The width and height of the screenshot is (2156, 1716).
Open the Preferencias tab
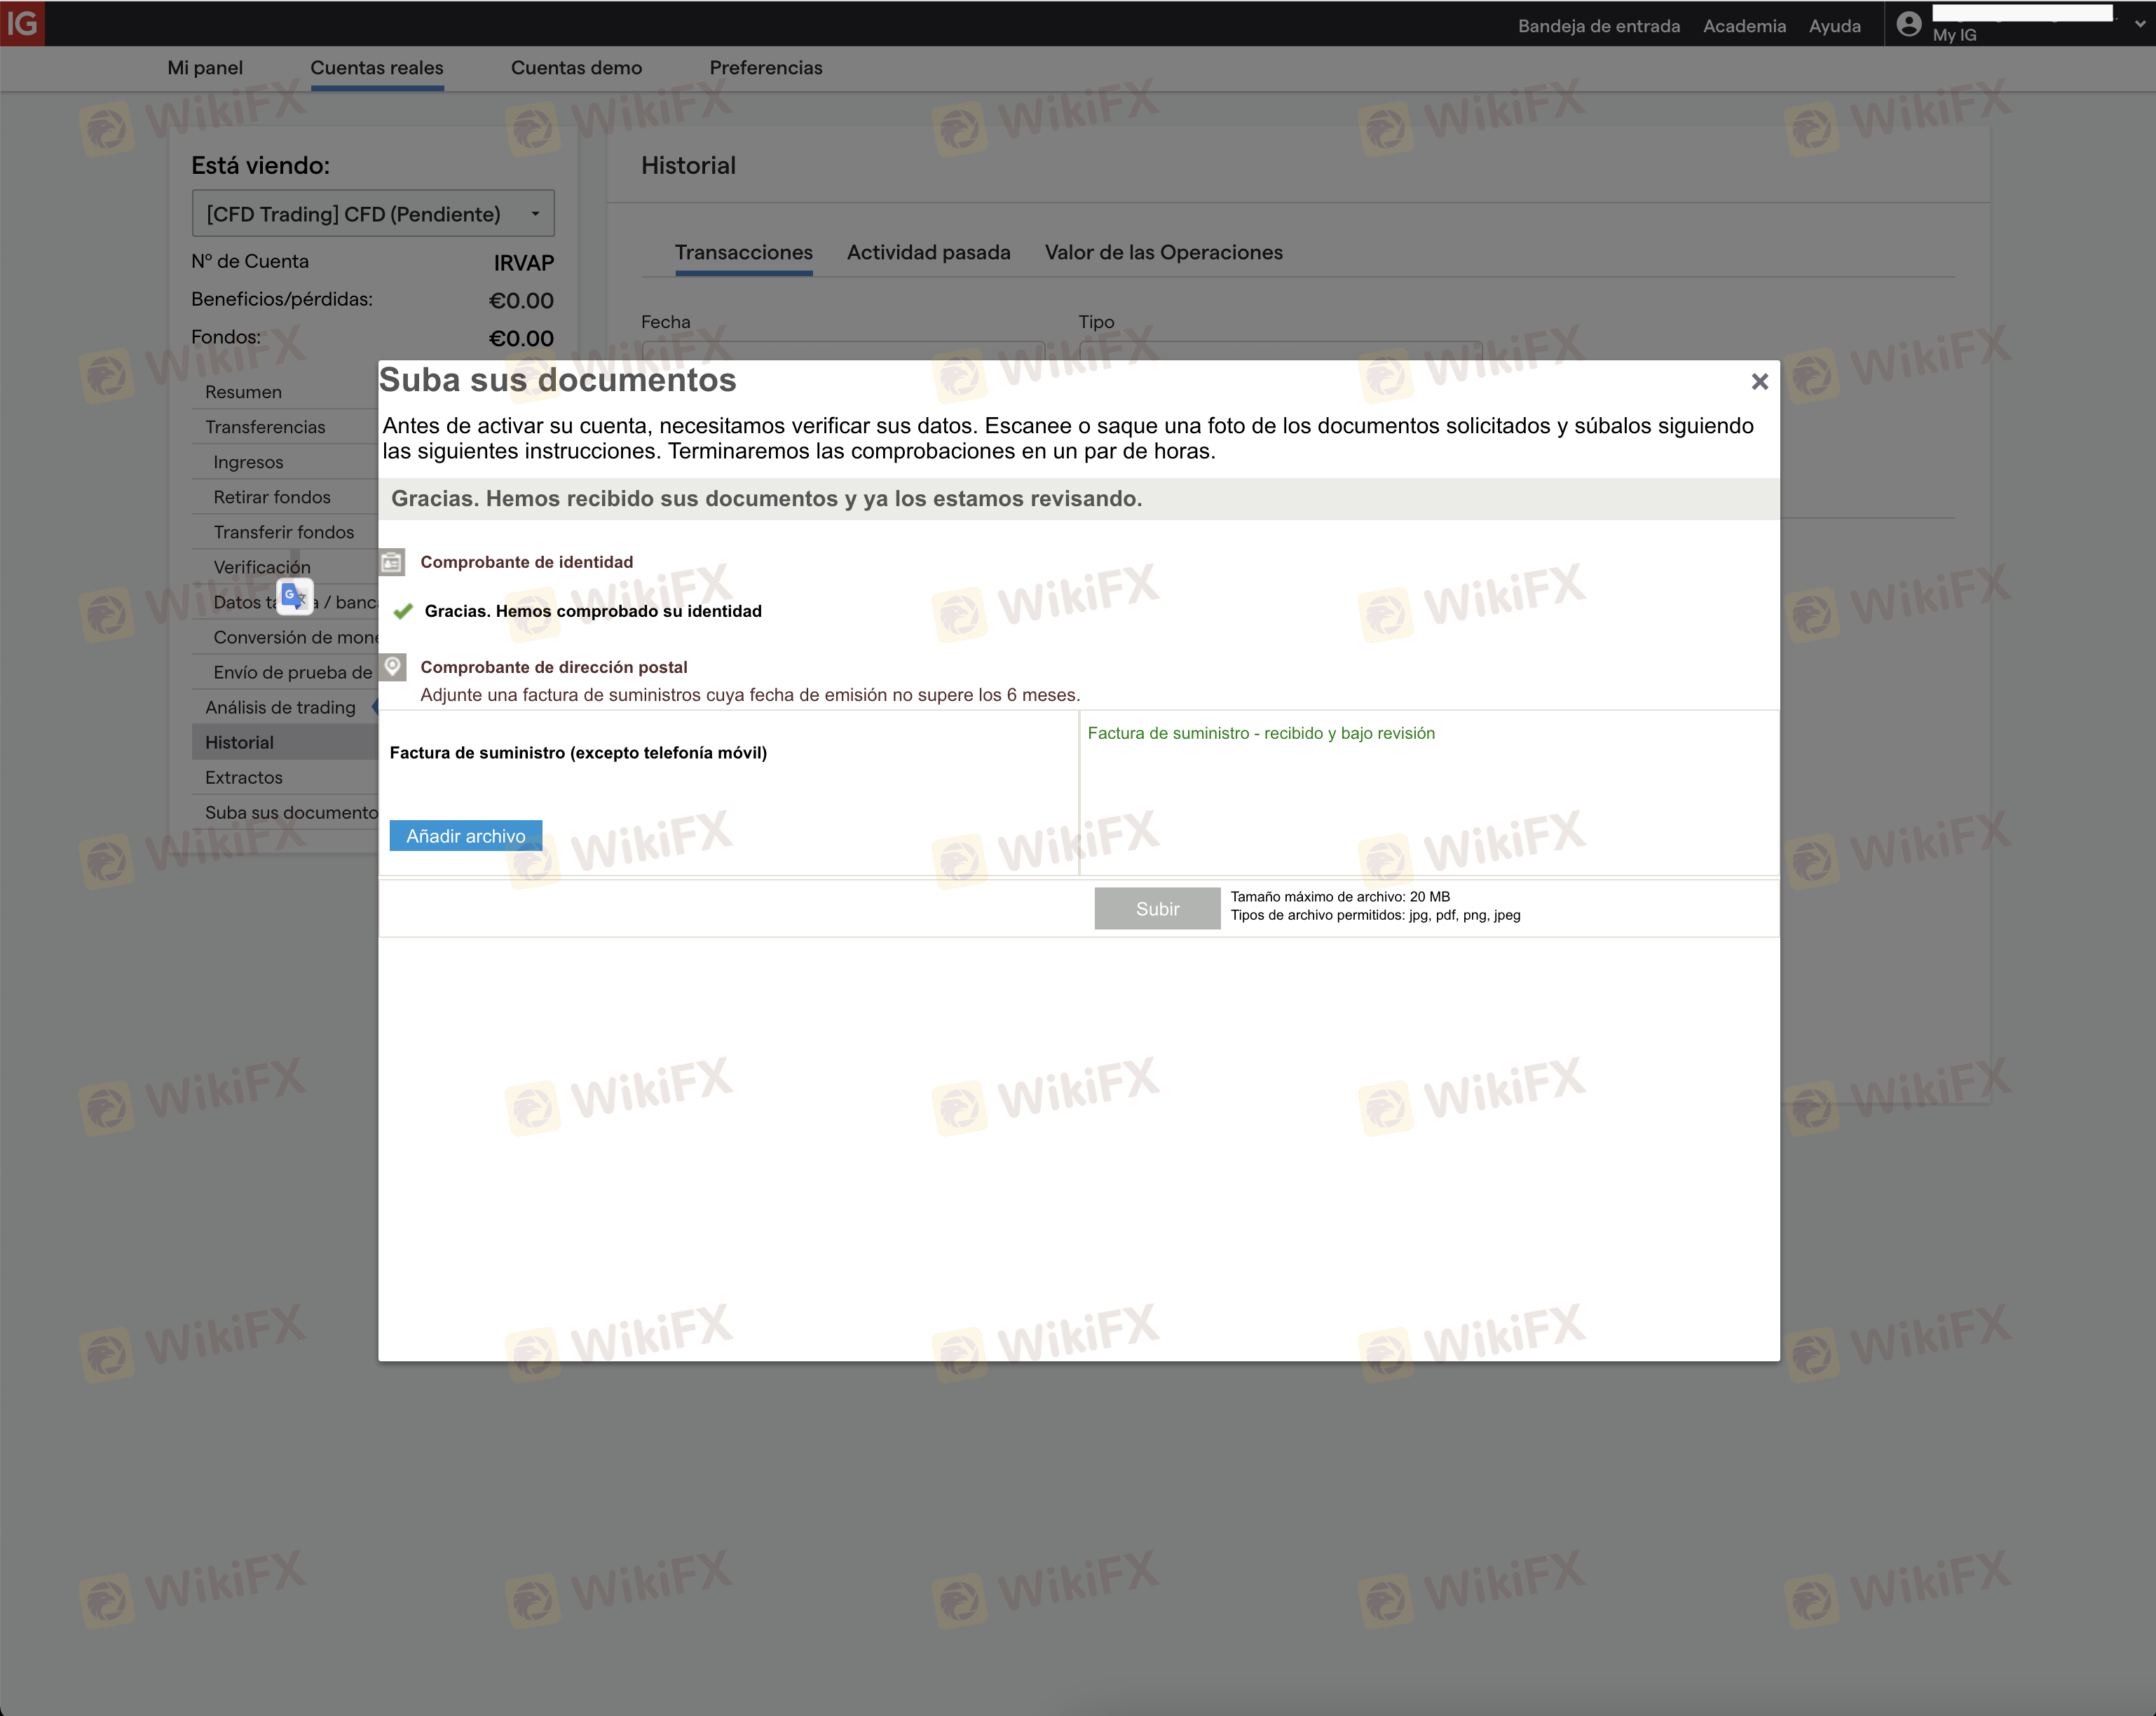click(x=766, y=68)
